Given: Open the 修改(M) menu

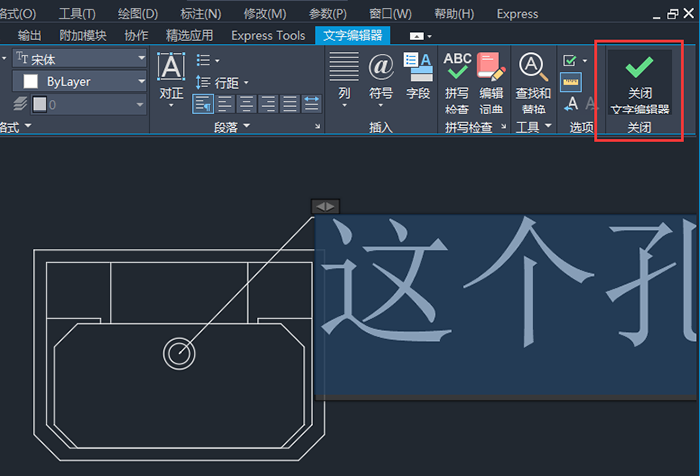Looking at the screenshot, I should point(265,14).
